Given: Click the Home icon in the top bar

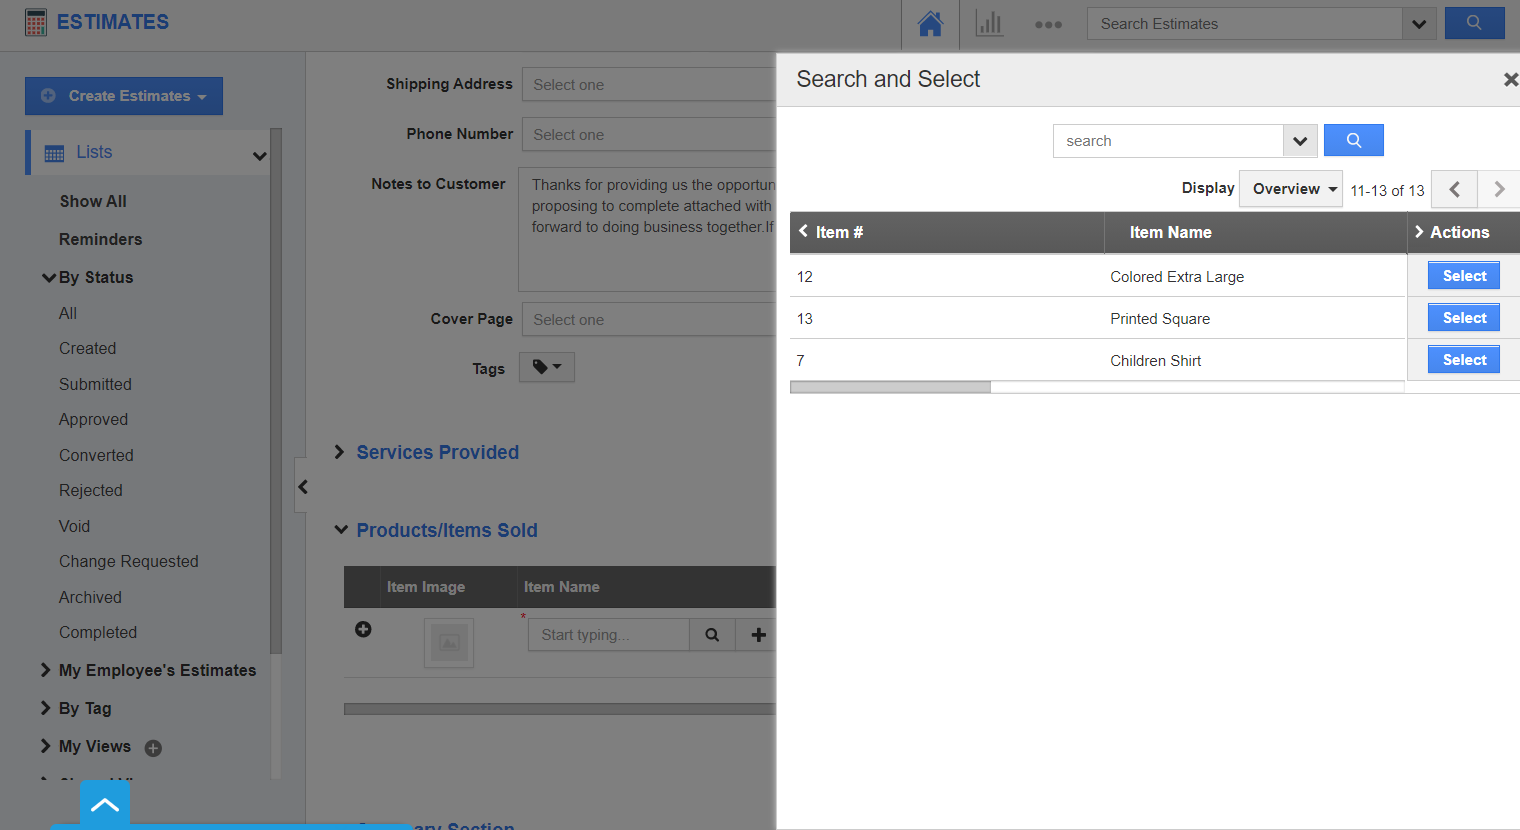Looking at the screenshot, I should point(930,23).
